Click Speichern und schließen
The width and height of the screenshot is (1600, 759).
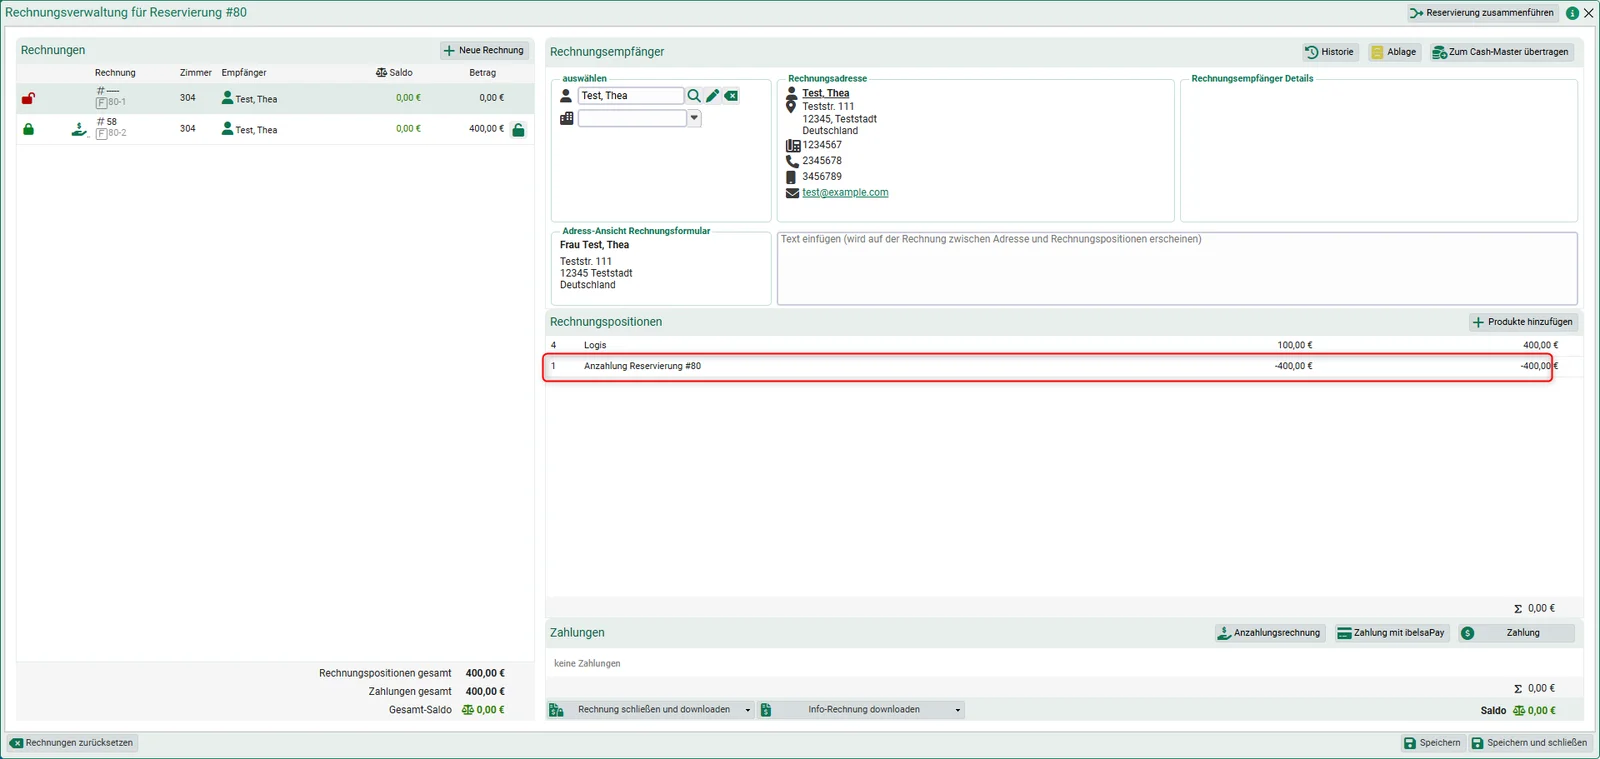1529,743
